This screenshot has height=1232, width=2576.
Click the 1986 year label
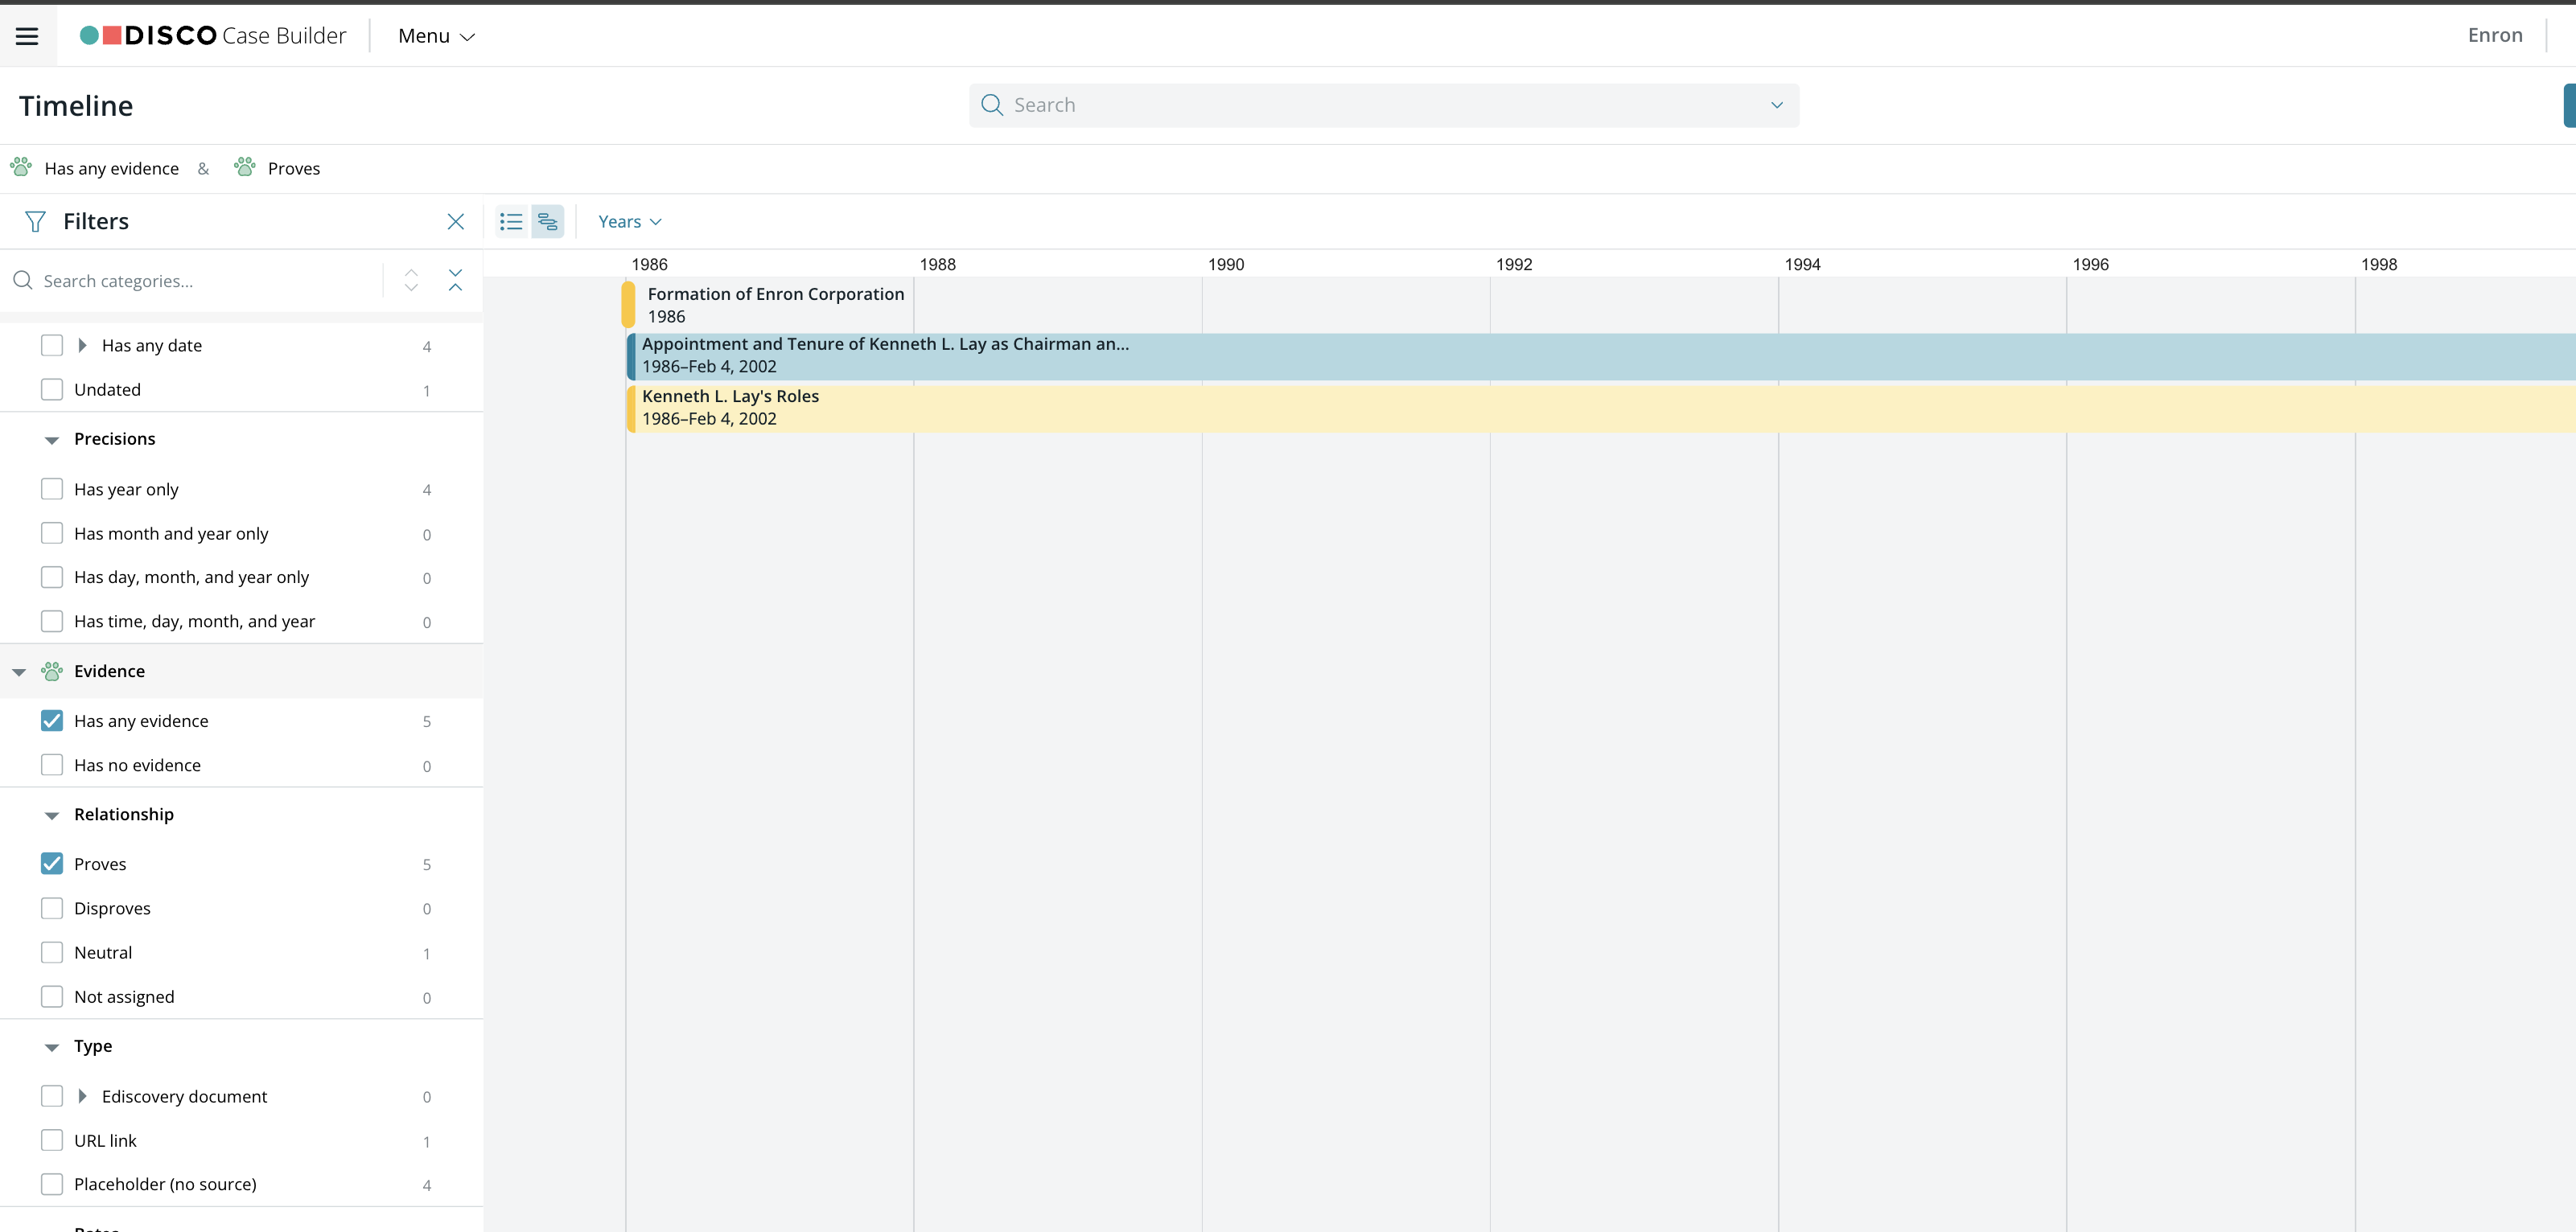(649, 264)
